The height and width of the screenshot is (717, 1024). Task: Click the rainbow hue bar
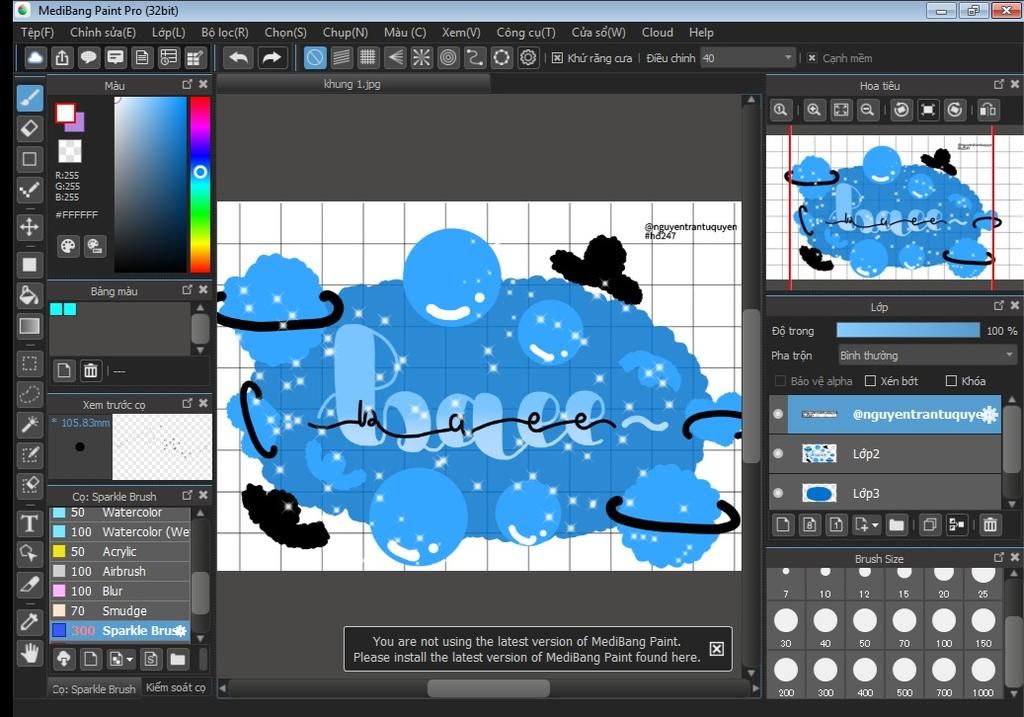point(200,184)
